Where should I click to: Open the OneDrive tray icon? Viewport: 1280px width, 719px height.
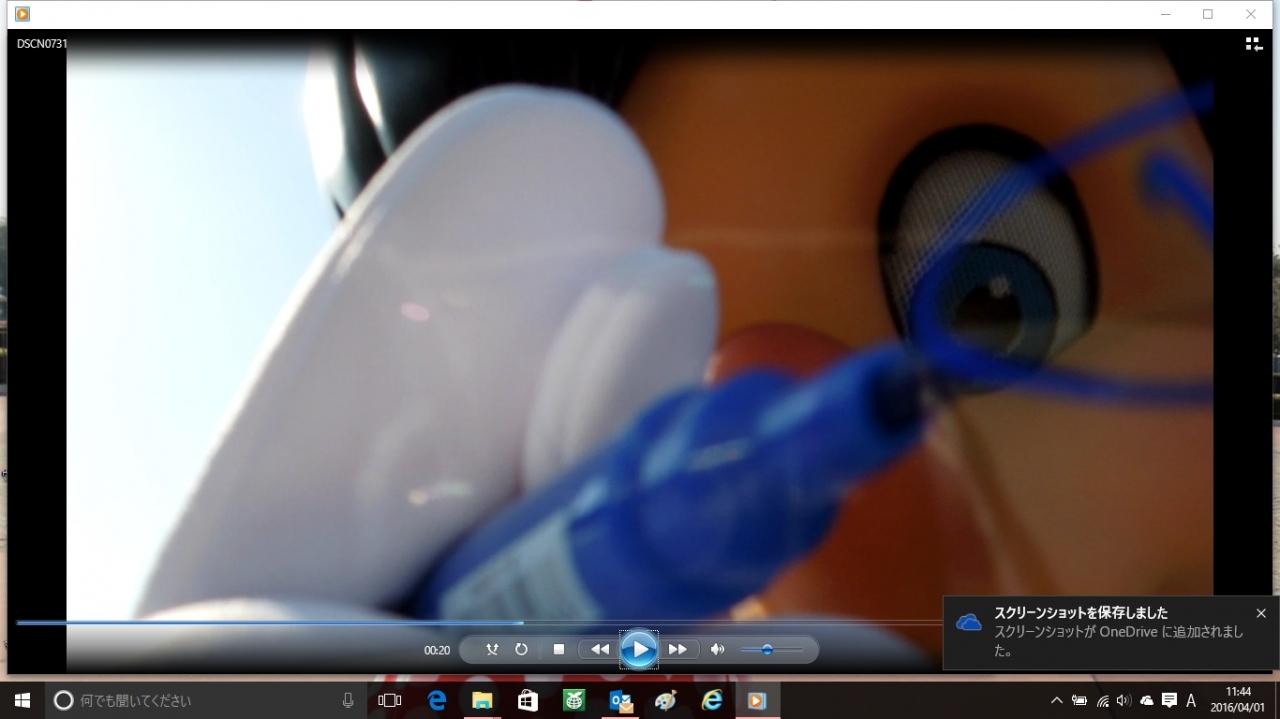pos(1146,701)
